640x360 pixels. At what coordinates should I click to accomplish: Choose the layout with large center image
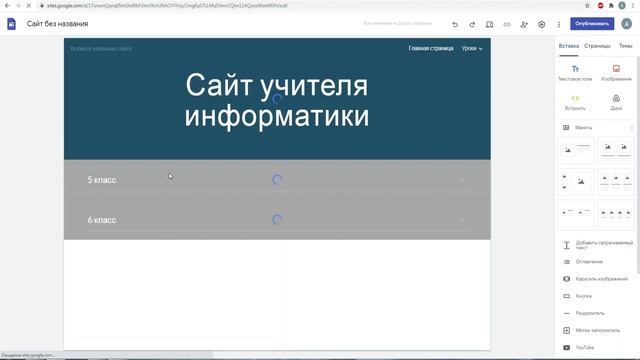click(x=576, y=182)
